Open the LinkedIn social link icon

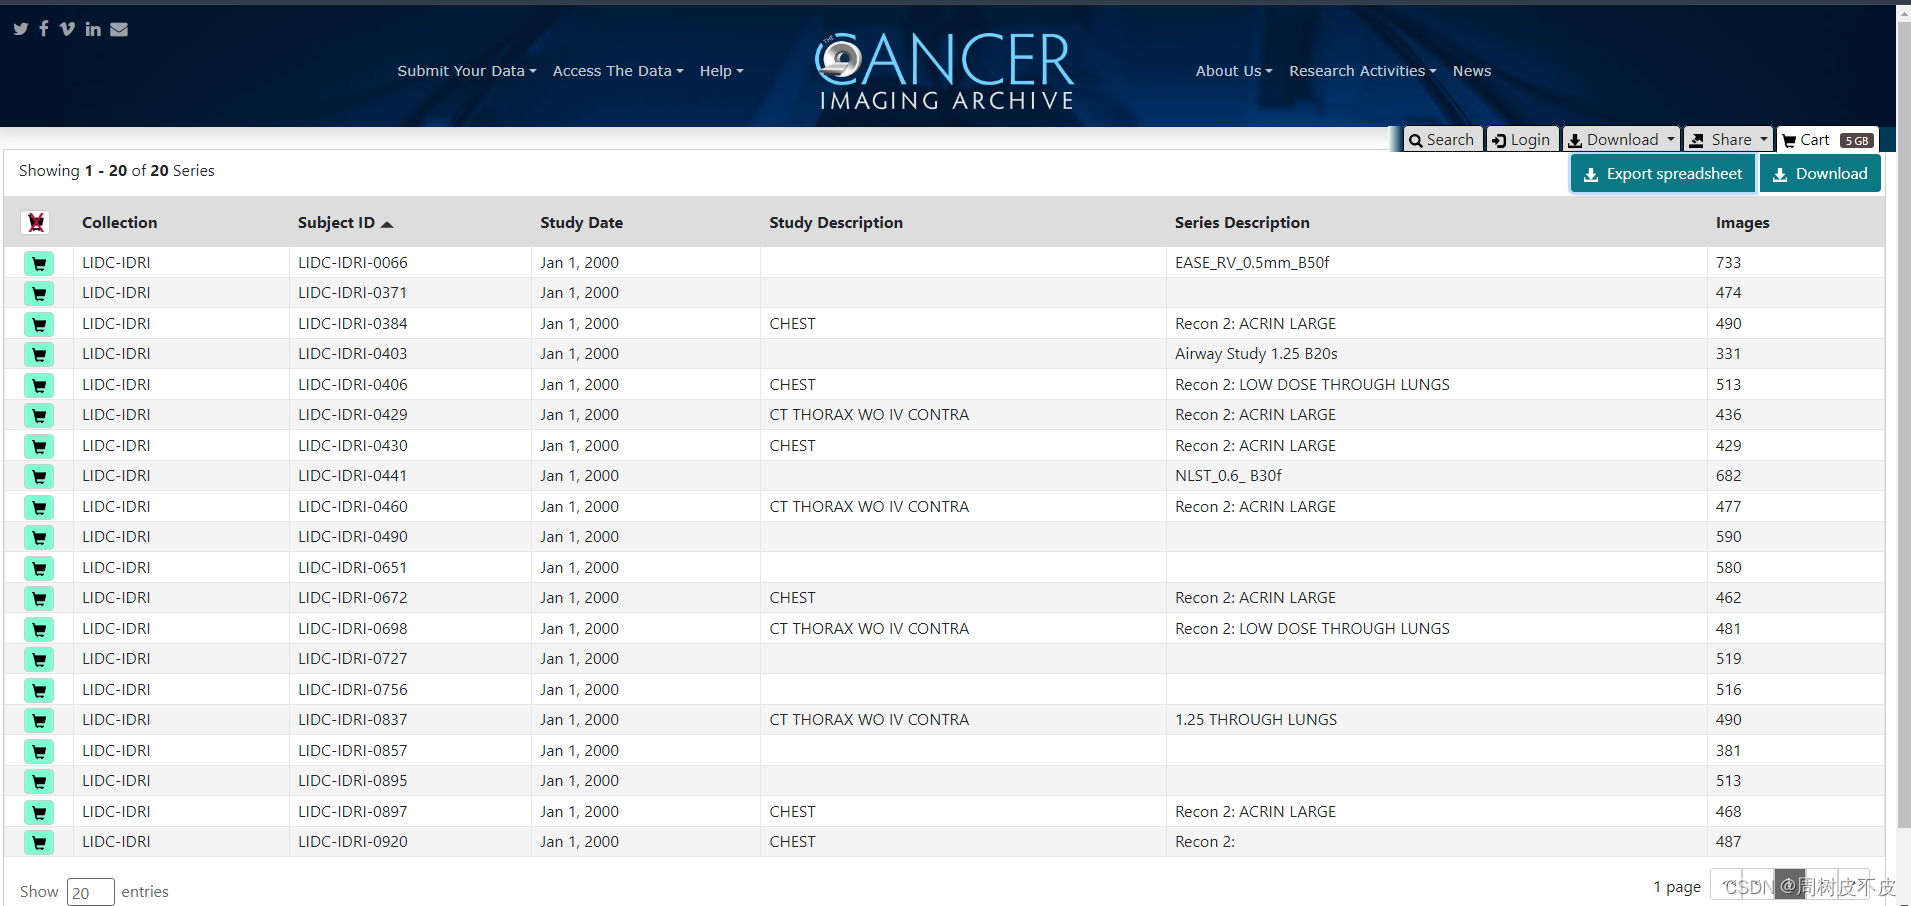click(x=93, y=29)
